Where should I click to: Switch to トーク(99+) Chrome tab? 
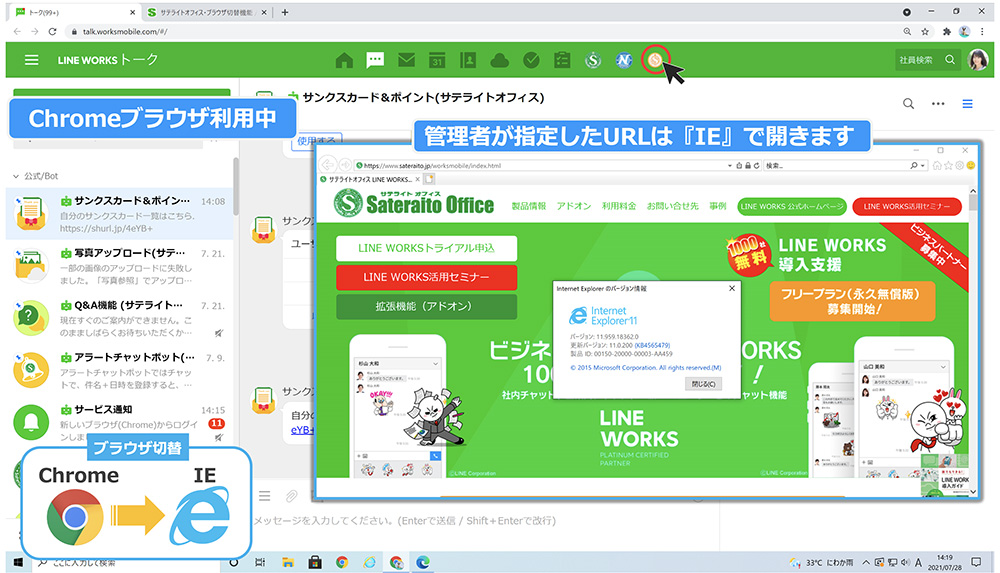point(73,12)
